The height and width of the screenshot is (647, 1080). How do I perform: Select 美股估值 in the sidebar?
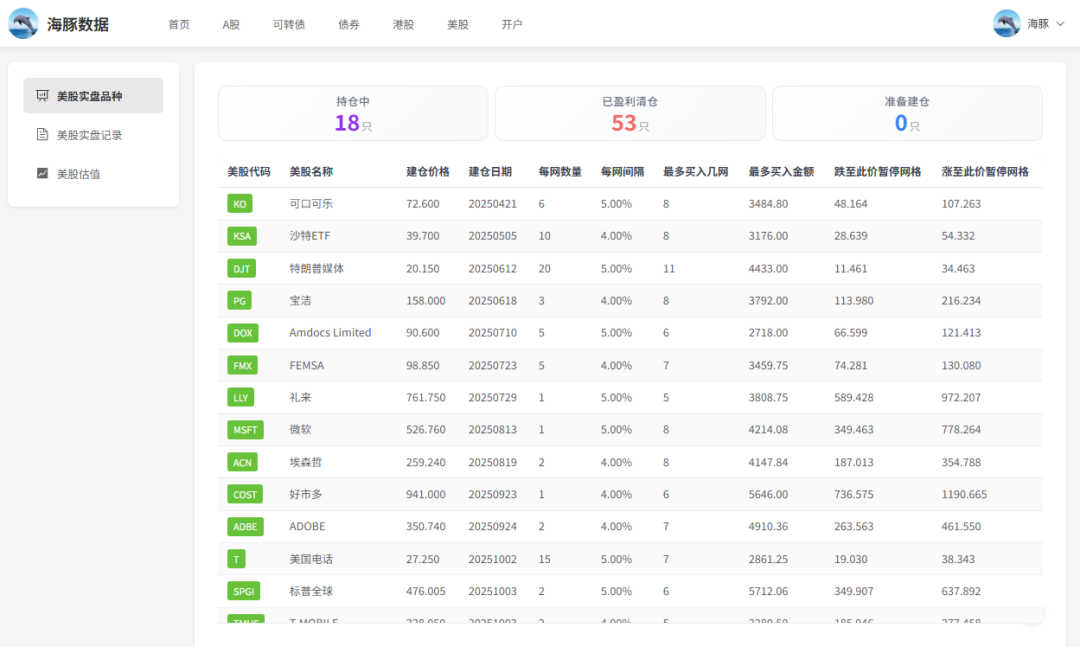tap(93, 174)
